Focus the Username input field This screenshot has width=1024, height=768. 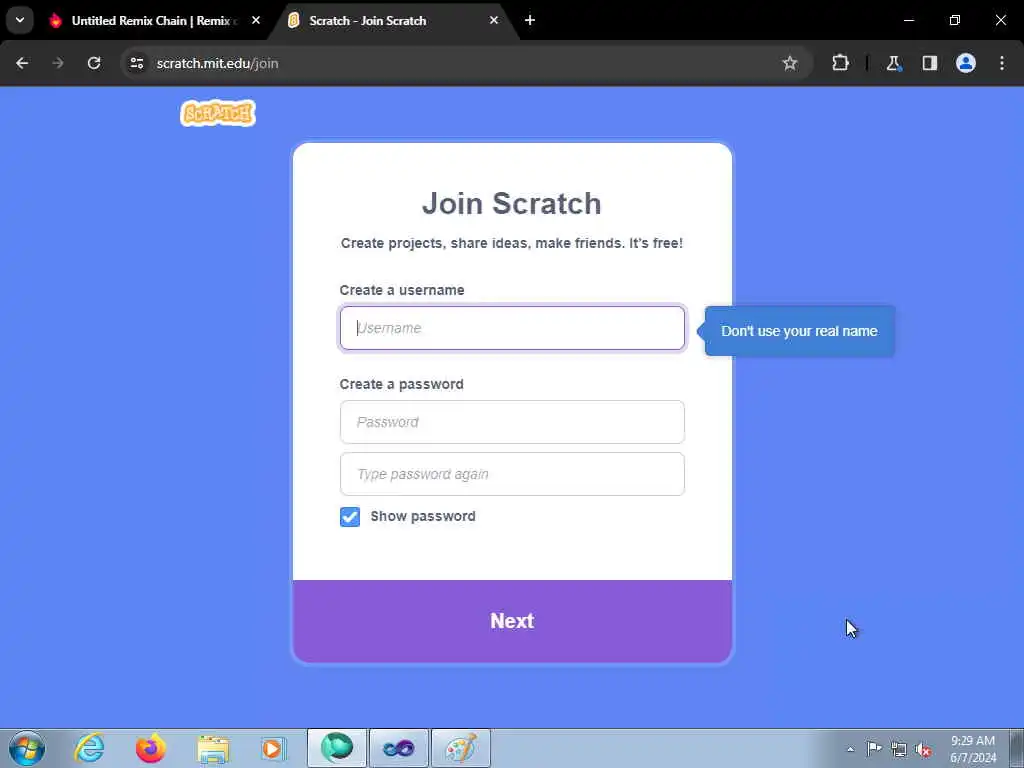pyautogui.click(x=512, y=328)
